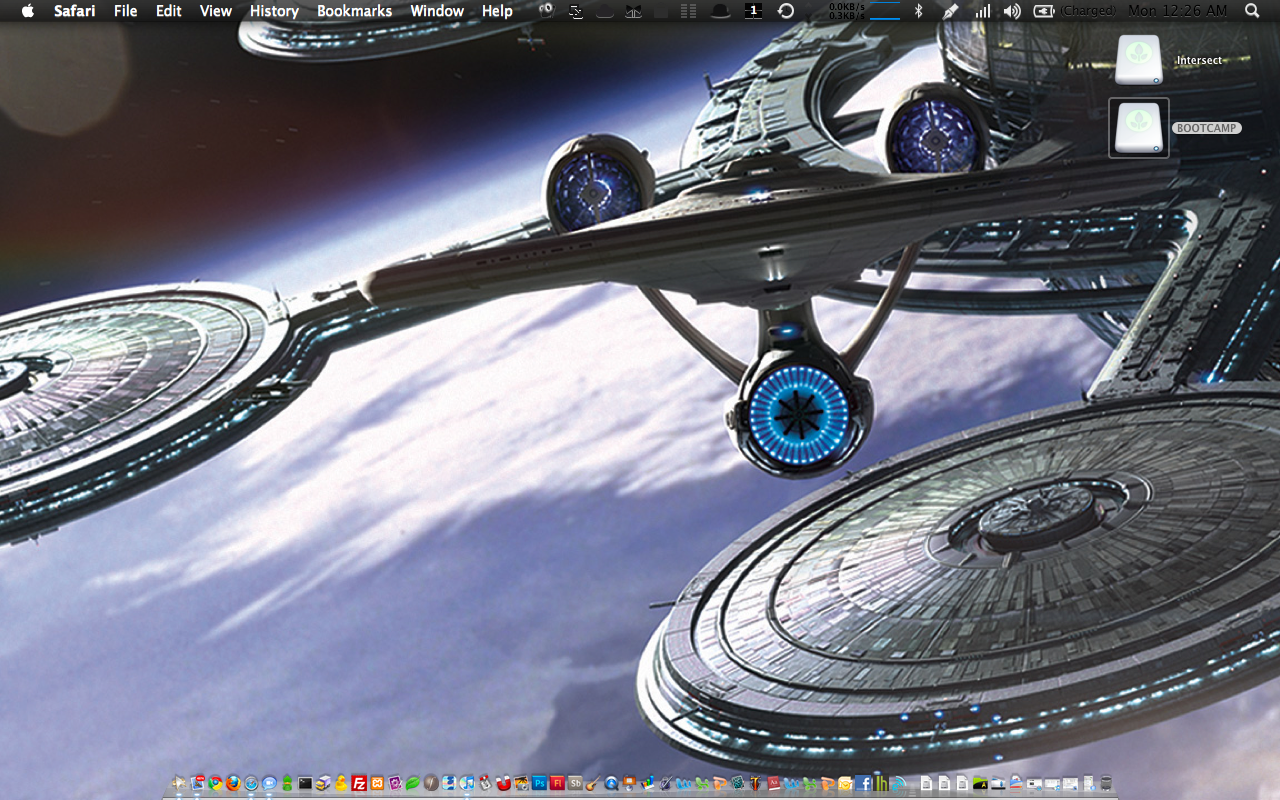This screenshot has width=1280, height=800.
Task: Launch Adobe Flash from the Dock
Action: 557,783
